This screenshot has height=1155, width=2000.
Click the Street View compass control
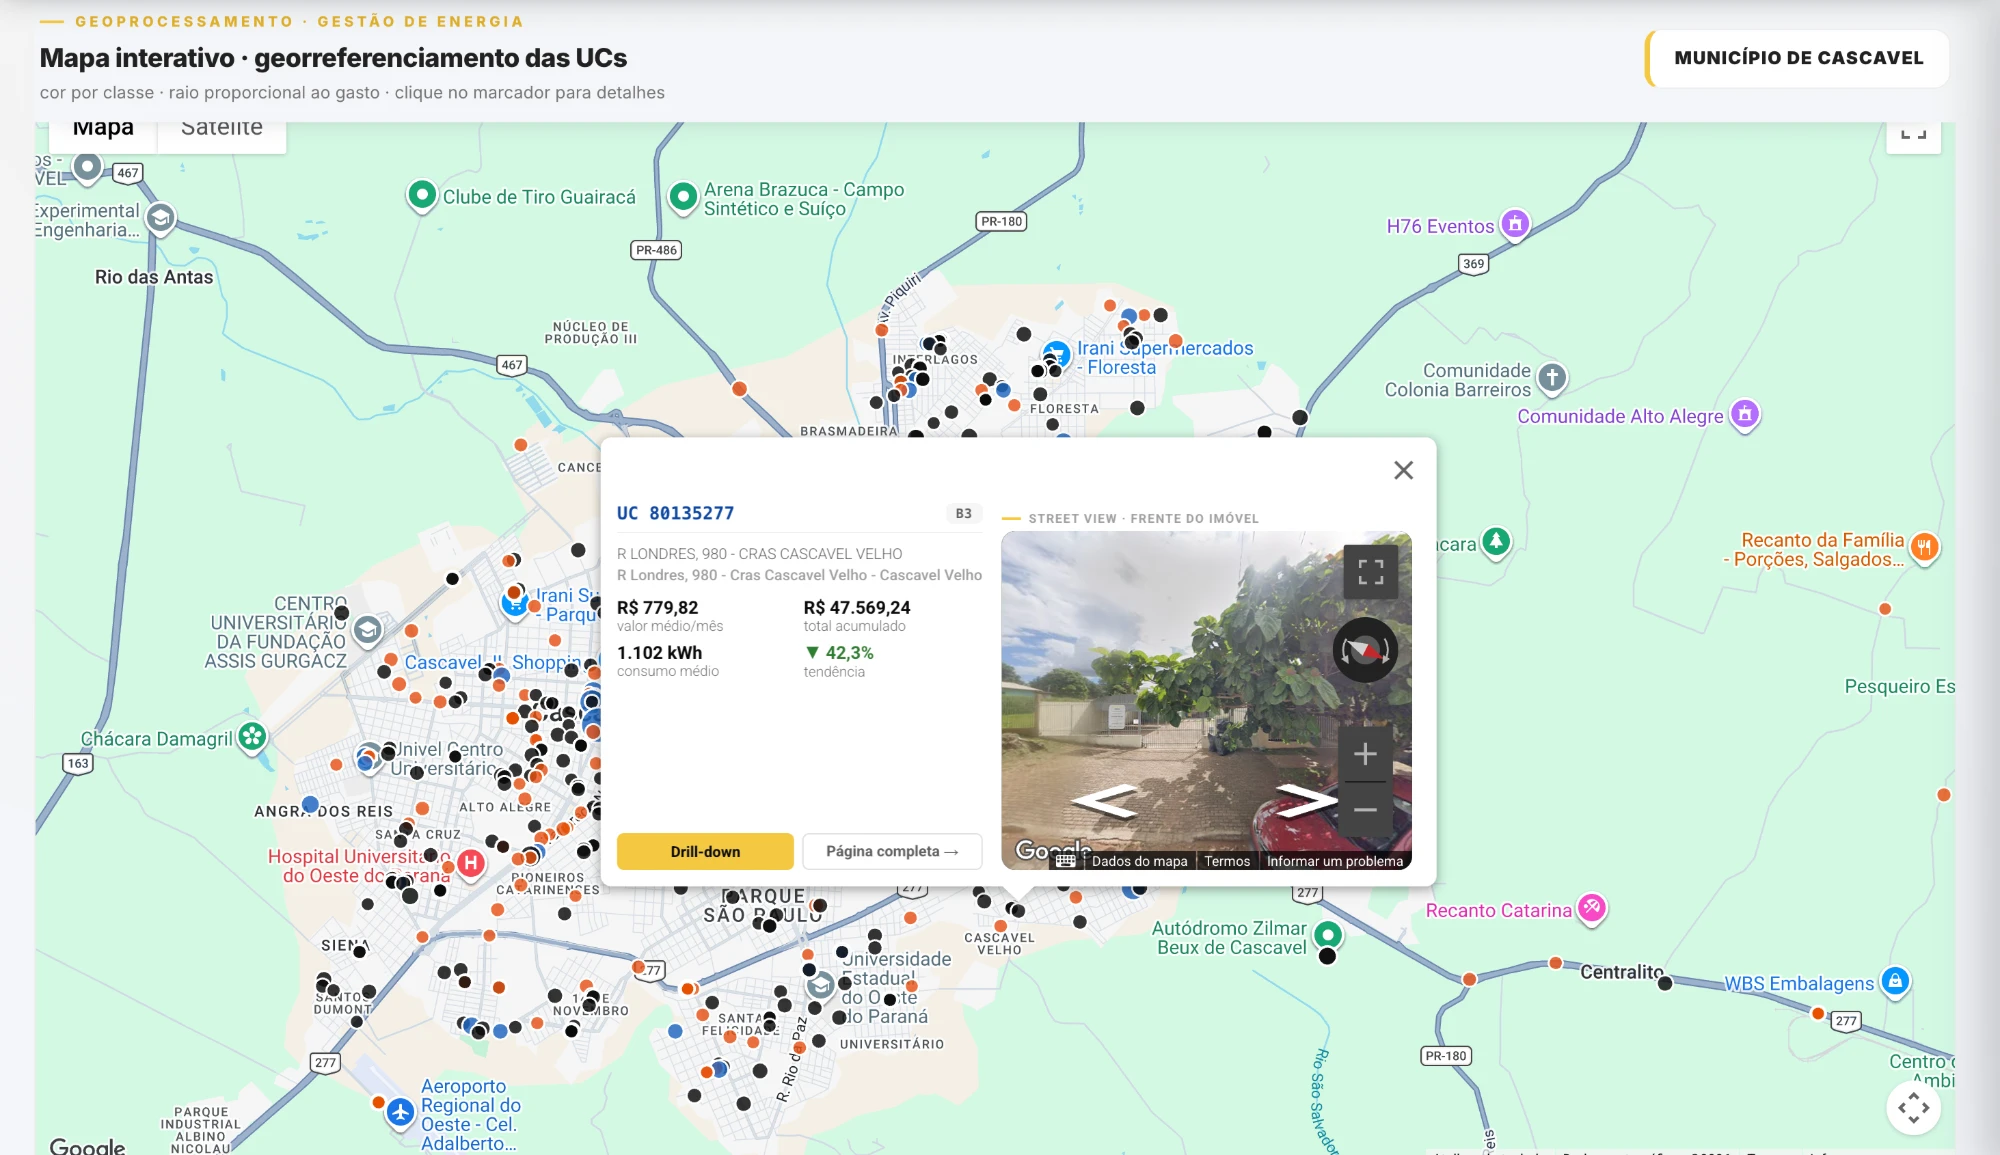[x=1365, y=650]
